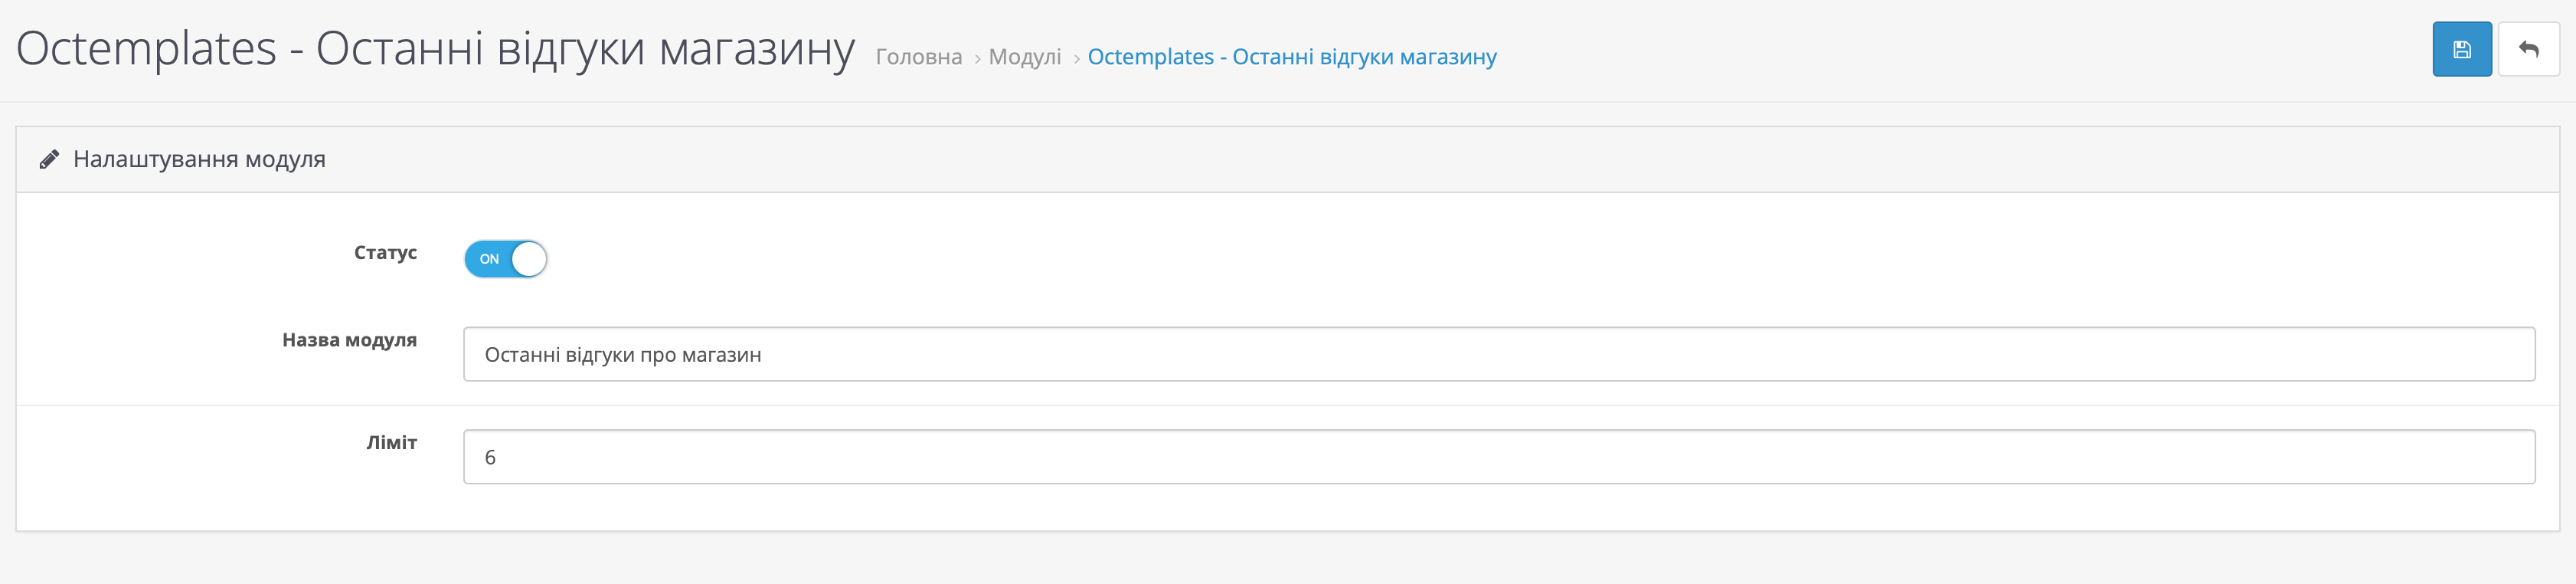
Task: Click the ON text inside the status switch
Action: tap(489, 259)
